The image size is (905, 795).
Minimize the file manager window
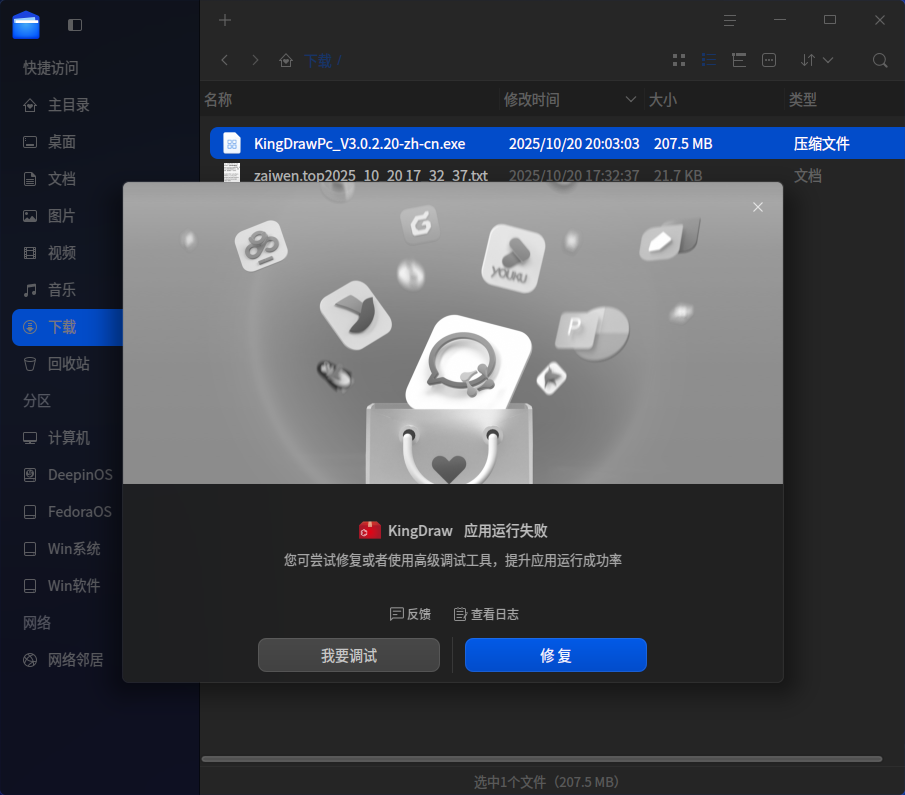[x=780, y=20]
